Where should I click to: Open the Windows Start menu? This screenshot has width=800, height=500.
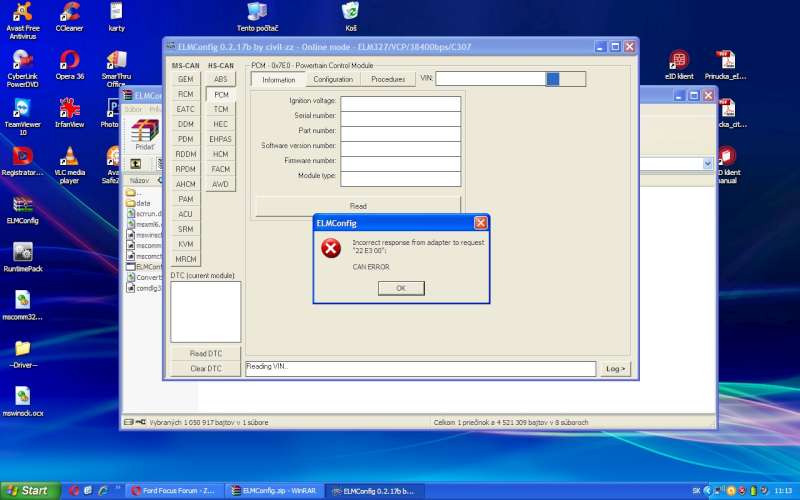point(28,490)
